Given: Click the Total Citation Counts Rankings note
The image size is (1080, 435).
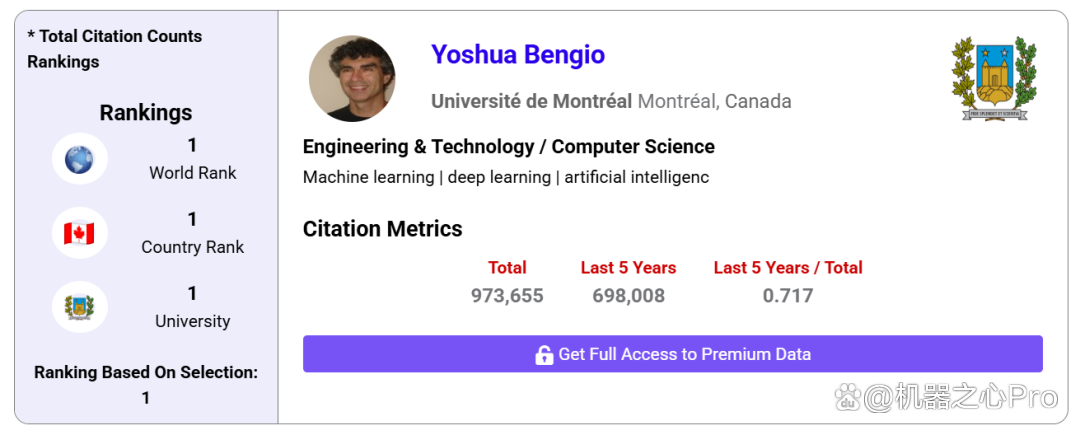Looking at the screenshot, I should tap(115, 49).
